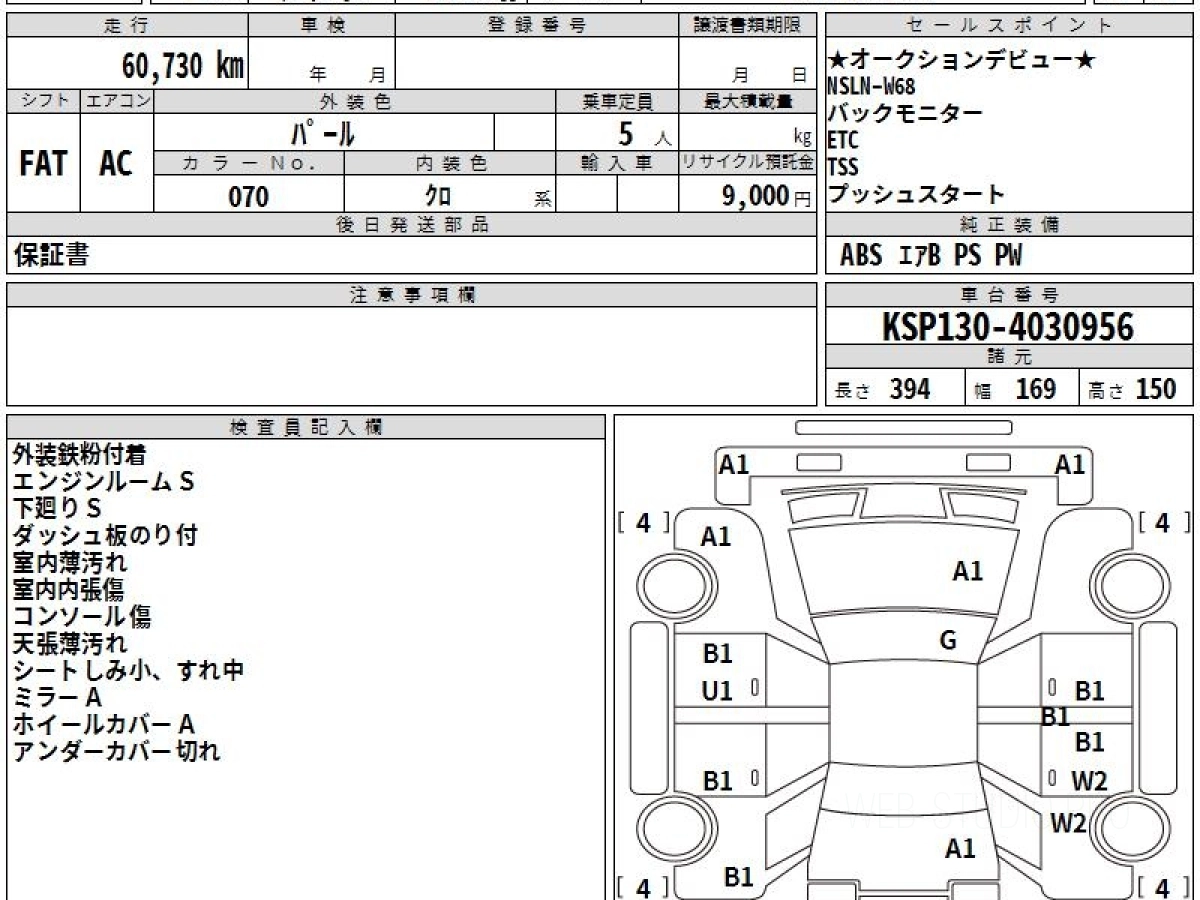Select the 内装色 header

(x=449, y=163)
